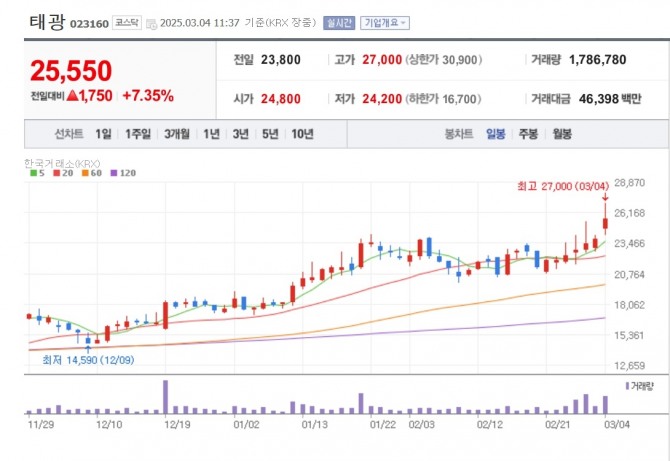This screenshot has width=670, height=461.
Task: Click the 거래대금 value 46,398 백만
Action: pos(610,99)
